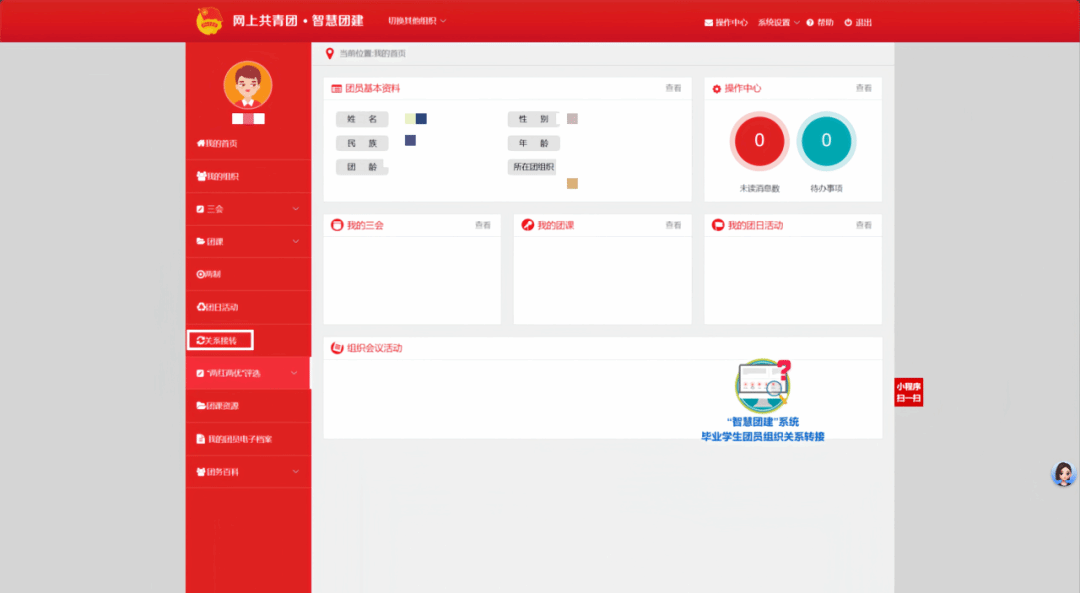Screen dimensions: 1080x593
Task: Click 查看 in the 我的团日活动 panel
Action: pyautogui.click(x=863, y=225)
